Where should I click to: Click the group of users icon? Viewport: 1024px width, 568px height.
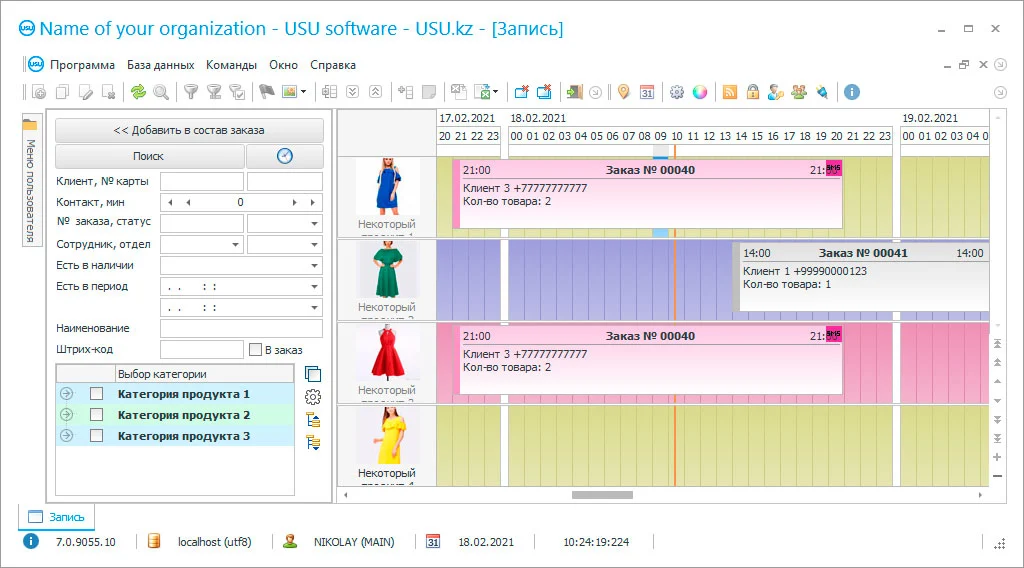[799, 92]
